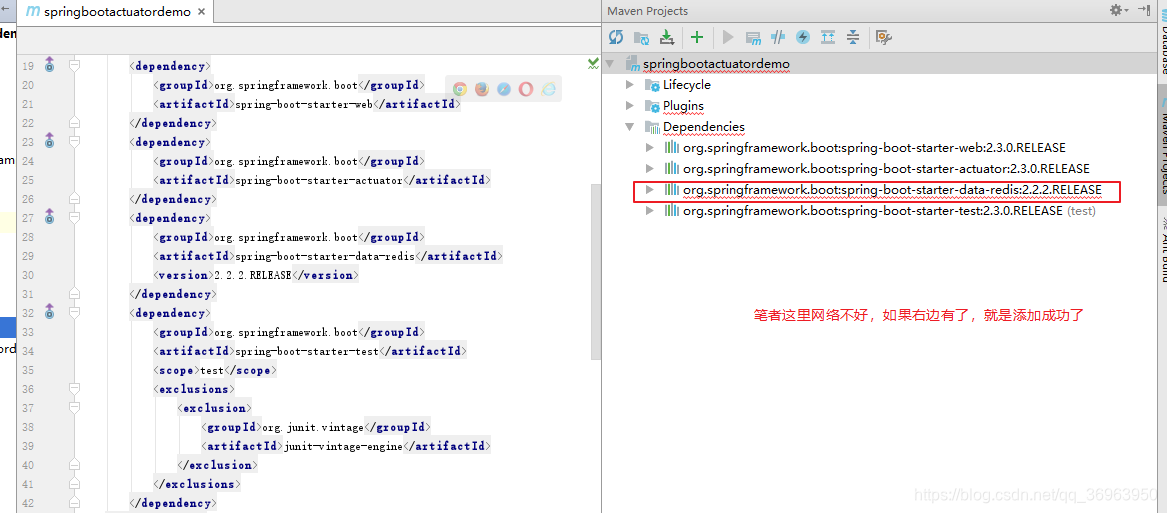Expand Plugins node
The width and height of the screenshot is (1167, 513).
point(630,106)
